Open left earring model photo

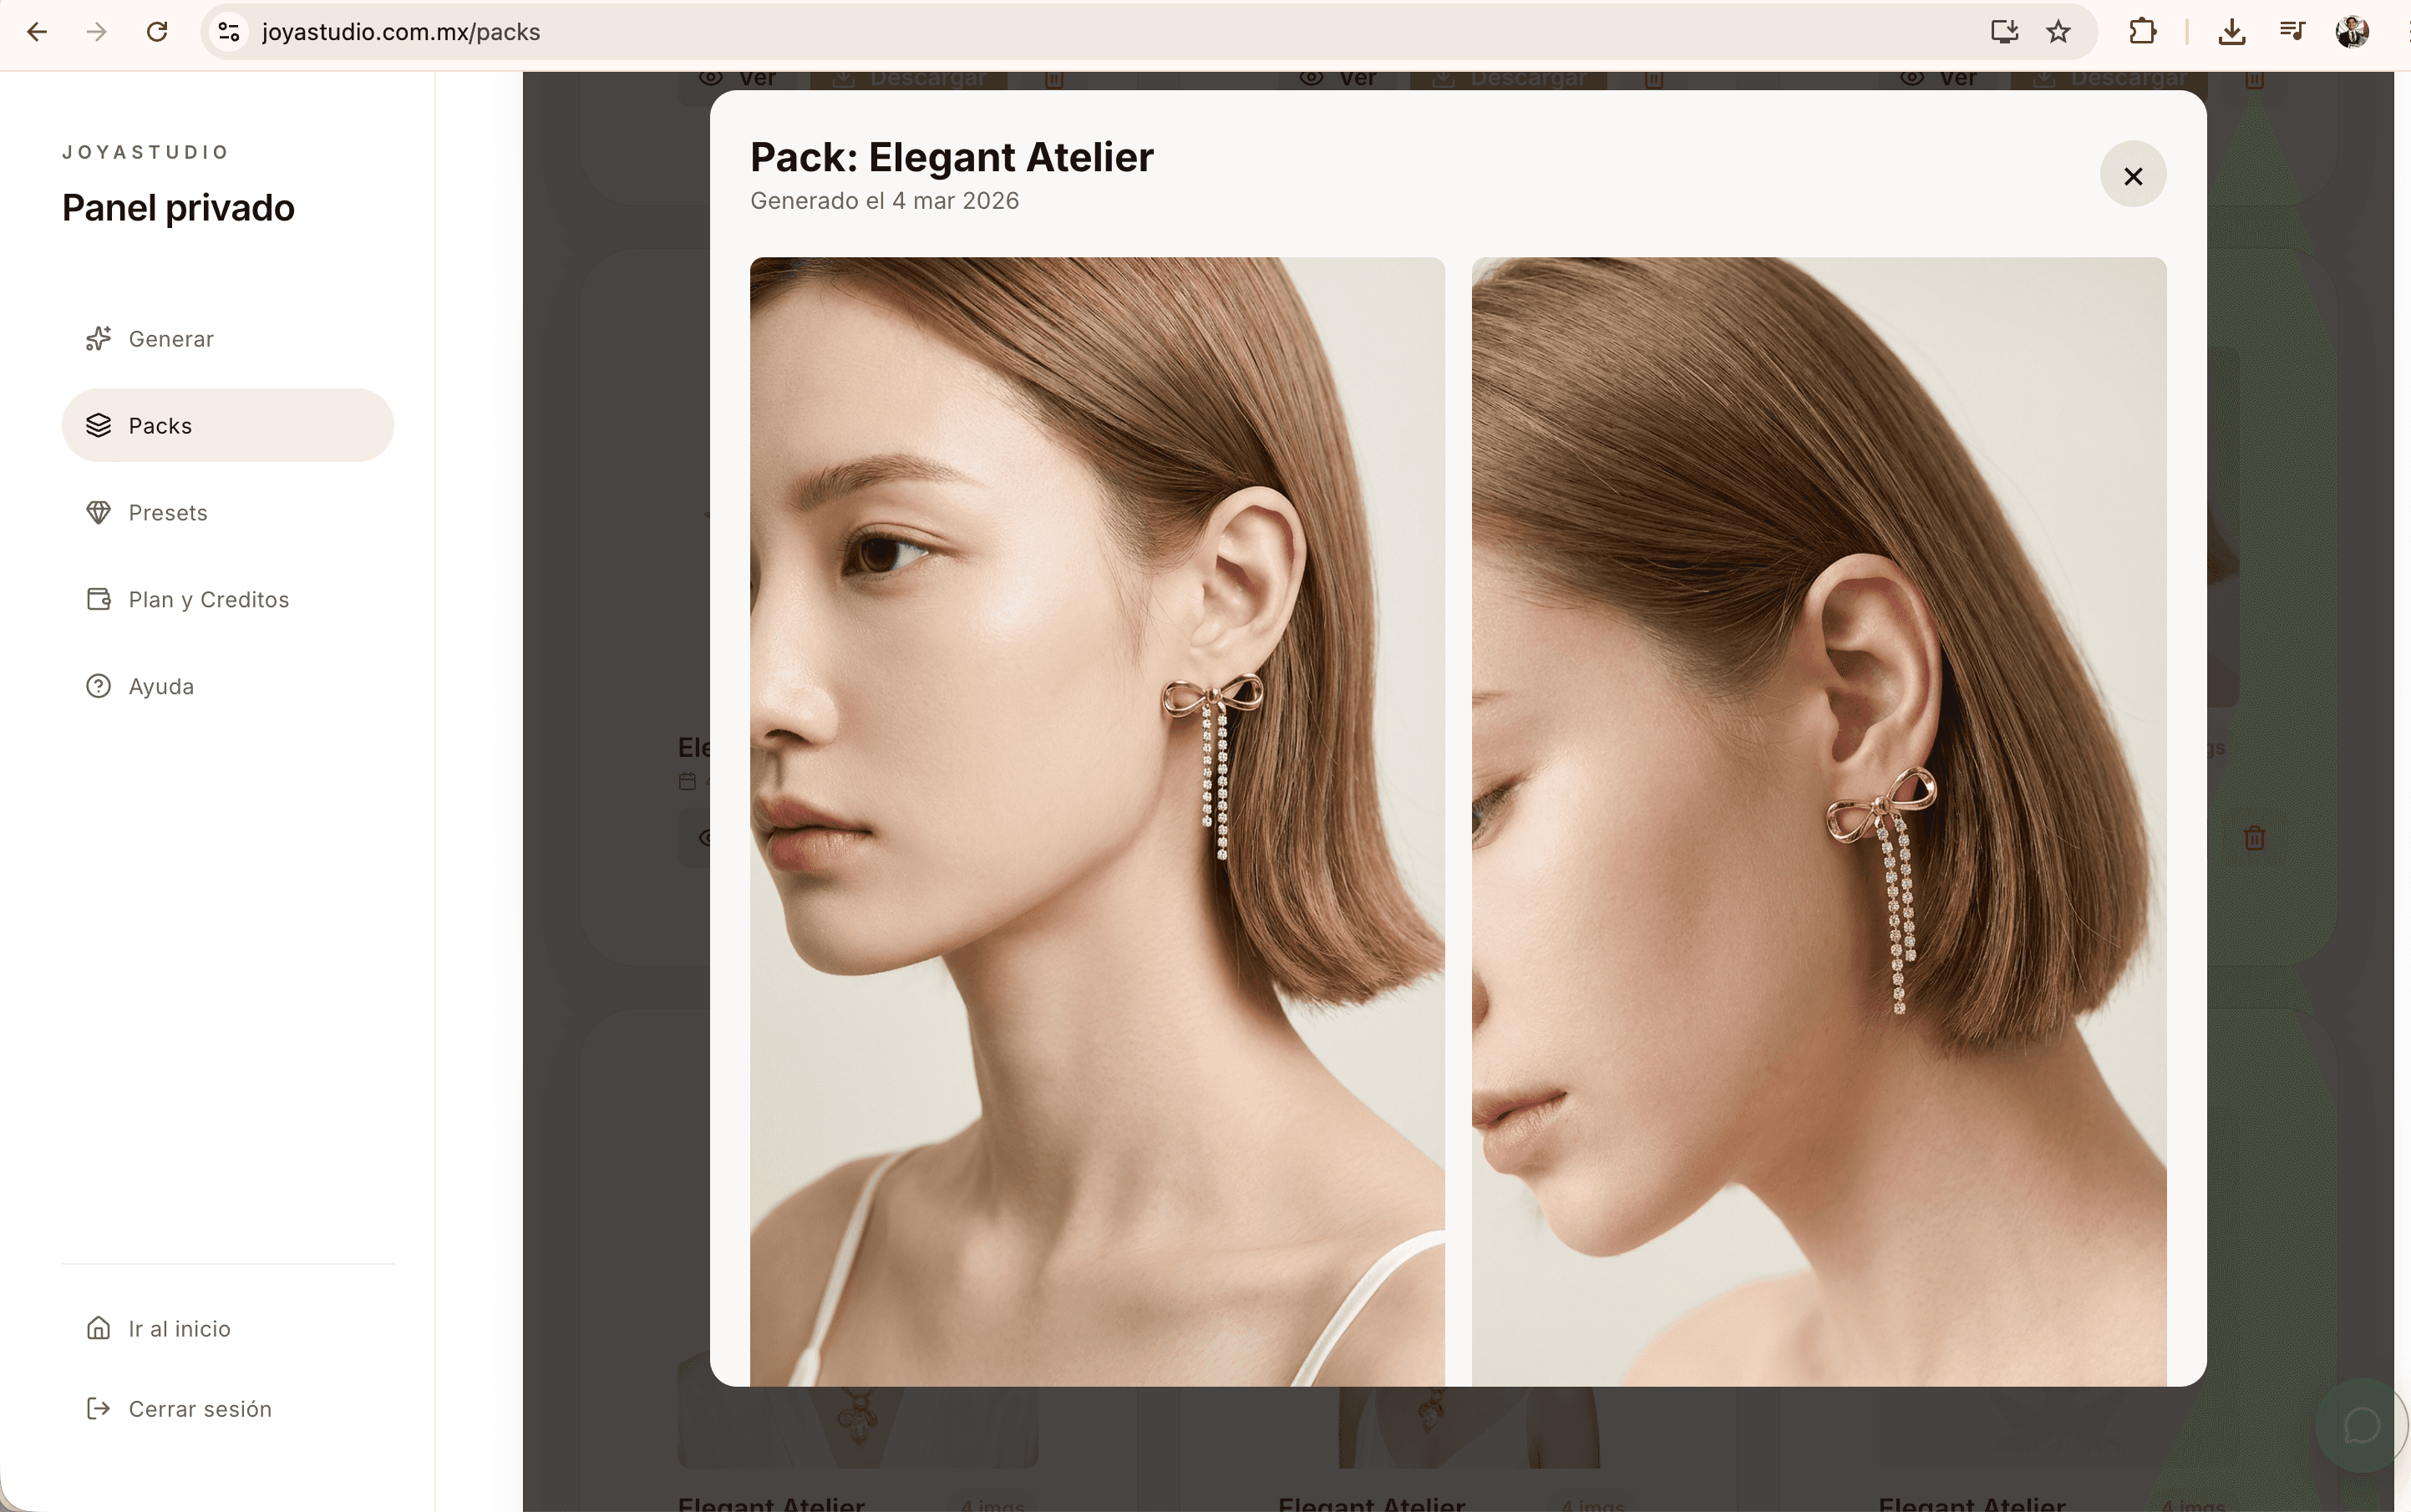point(1096,820)
